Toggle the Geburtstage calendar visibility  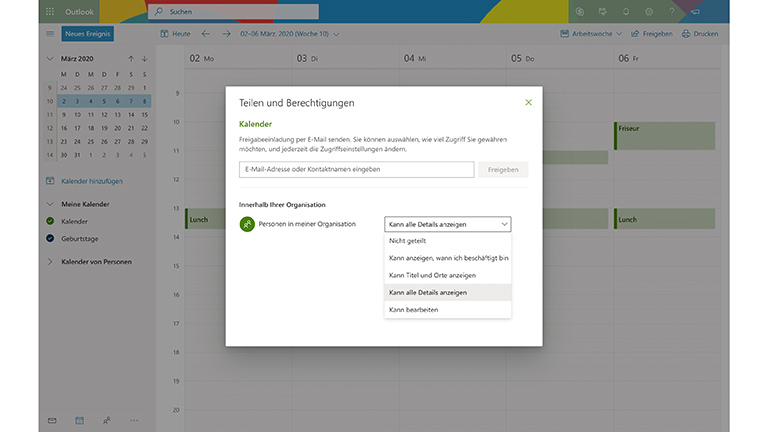click(x=51, y=238)
